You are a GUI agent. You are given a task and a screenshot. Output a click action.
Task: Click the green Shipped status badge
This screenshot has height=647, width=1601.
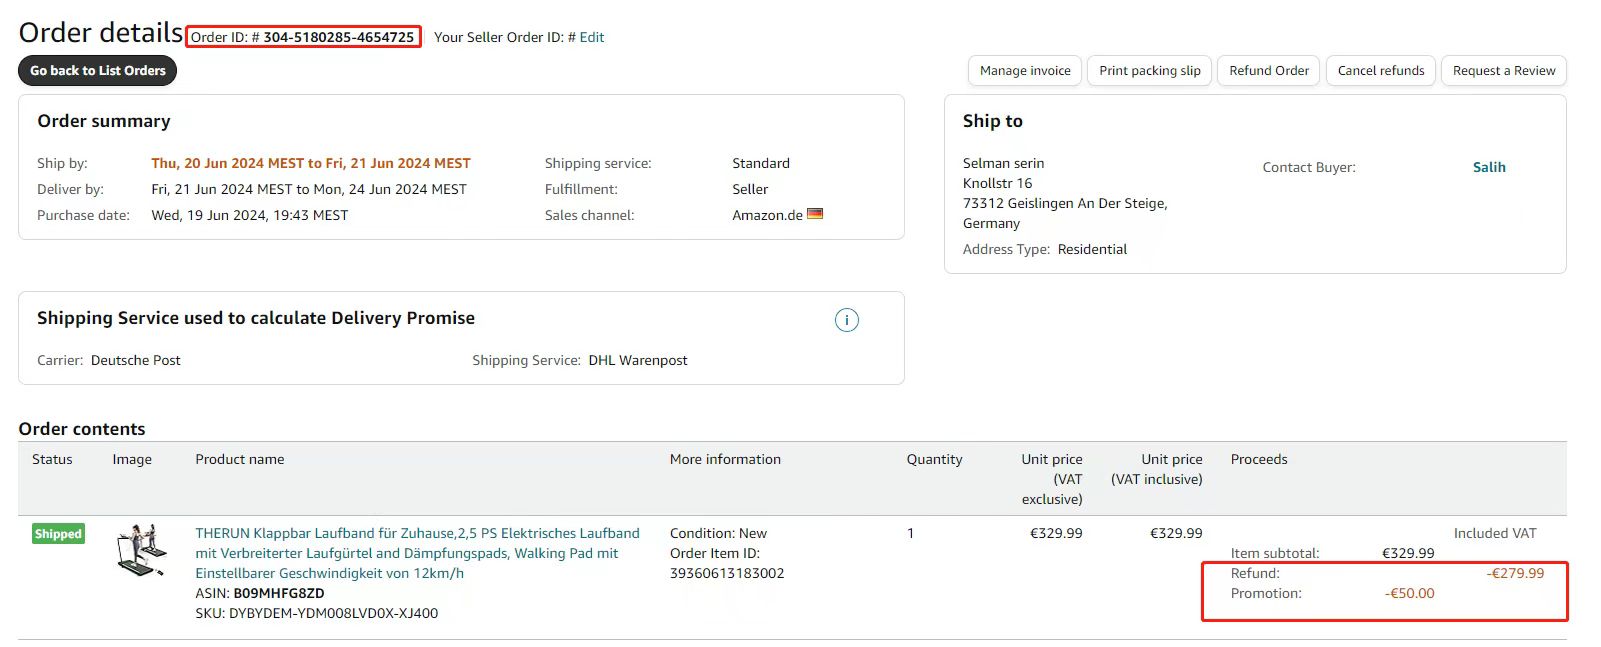coord(58,534)
